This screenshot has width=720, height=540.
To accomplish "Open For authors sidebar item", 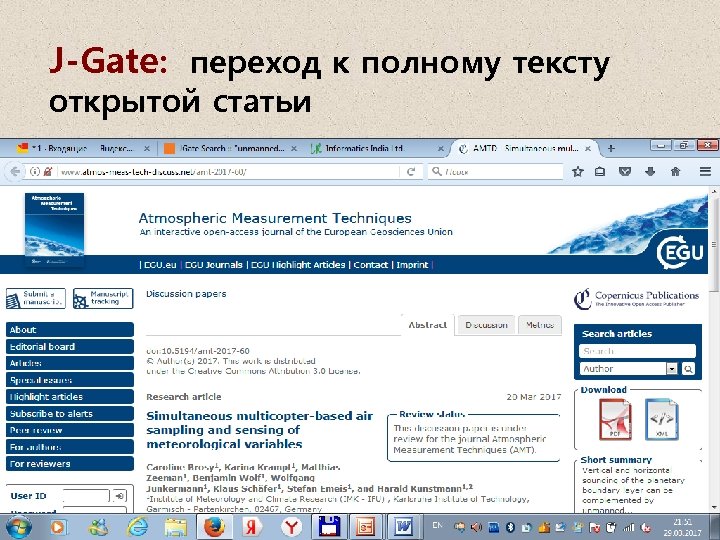I will pyautogui.click(x=70, y=447).
